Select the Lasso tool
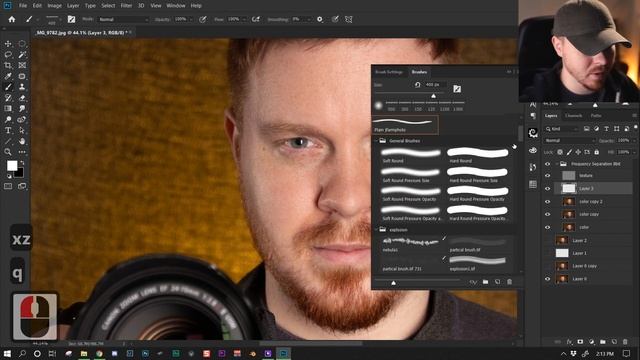This screenshot has width=640, height=360. point(8,54)
